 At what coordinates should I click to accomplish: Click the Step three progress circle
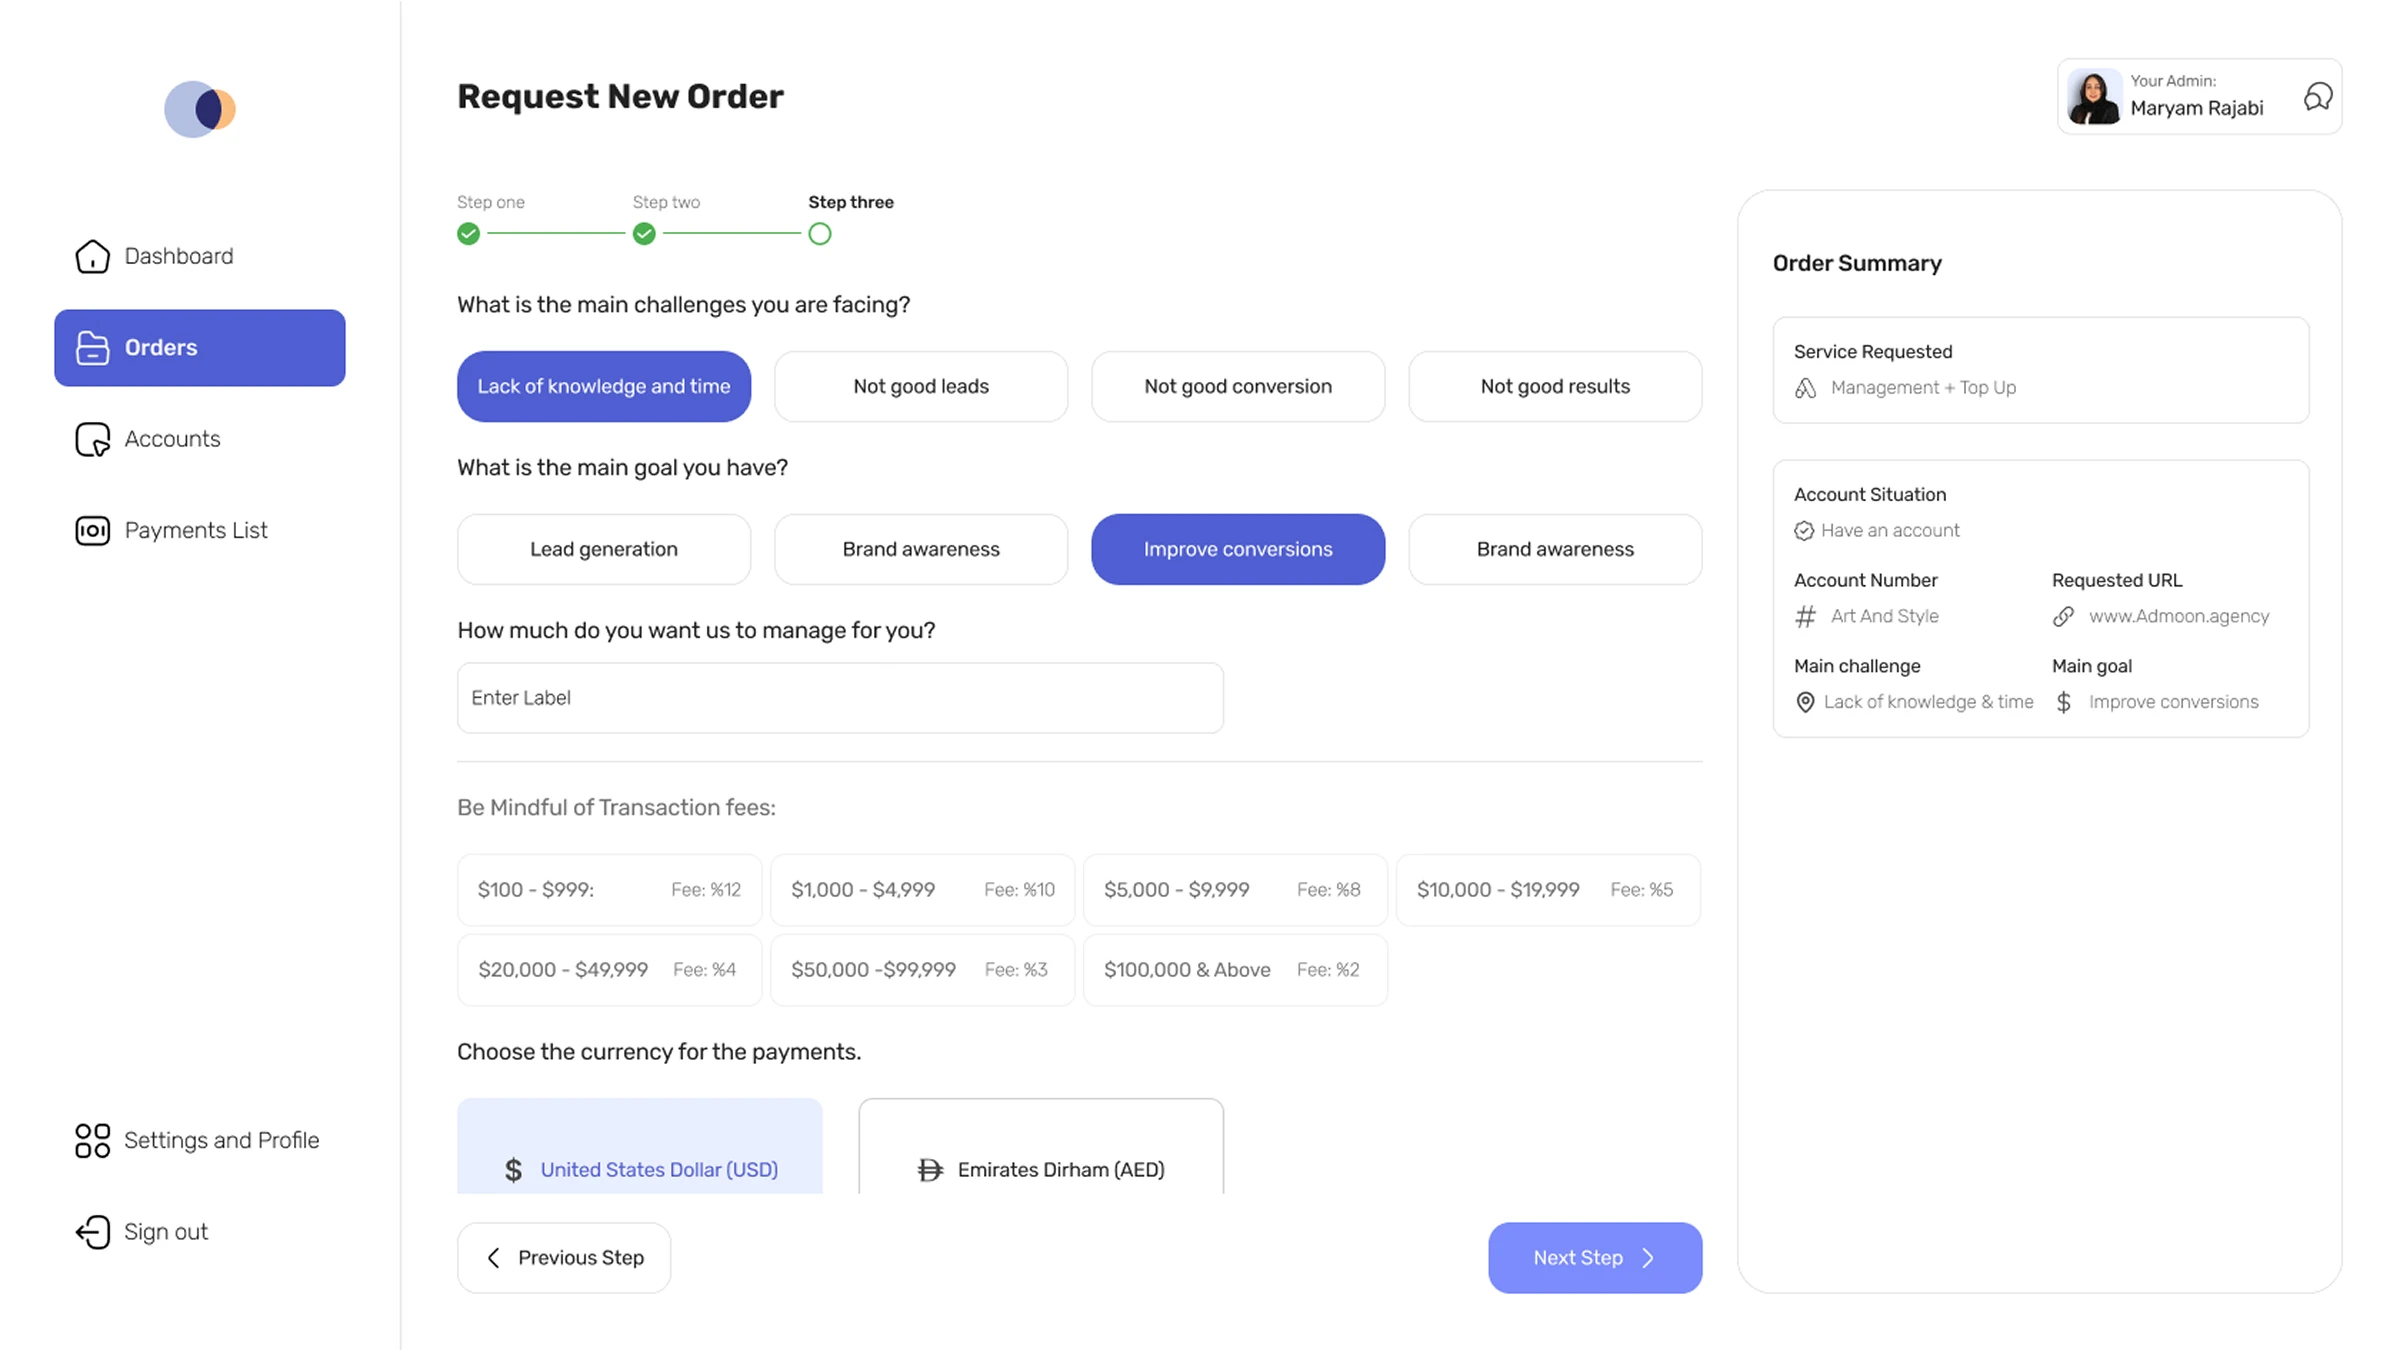pos(820,234)
